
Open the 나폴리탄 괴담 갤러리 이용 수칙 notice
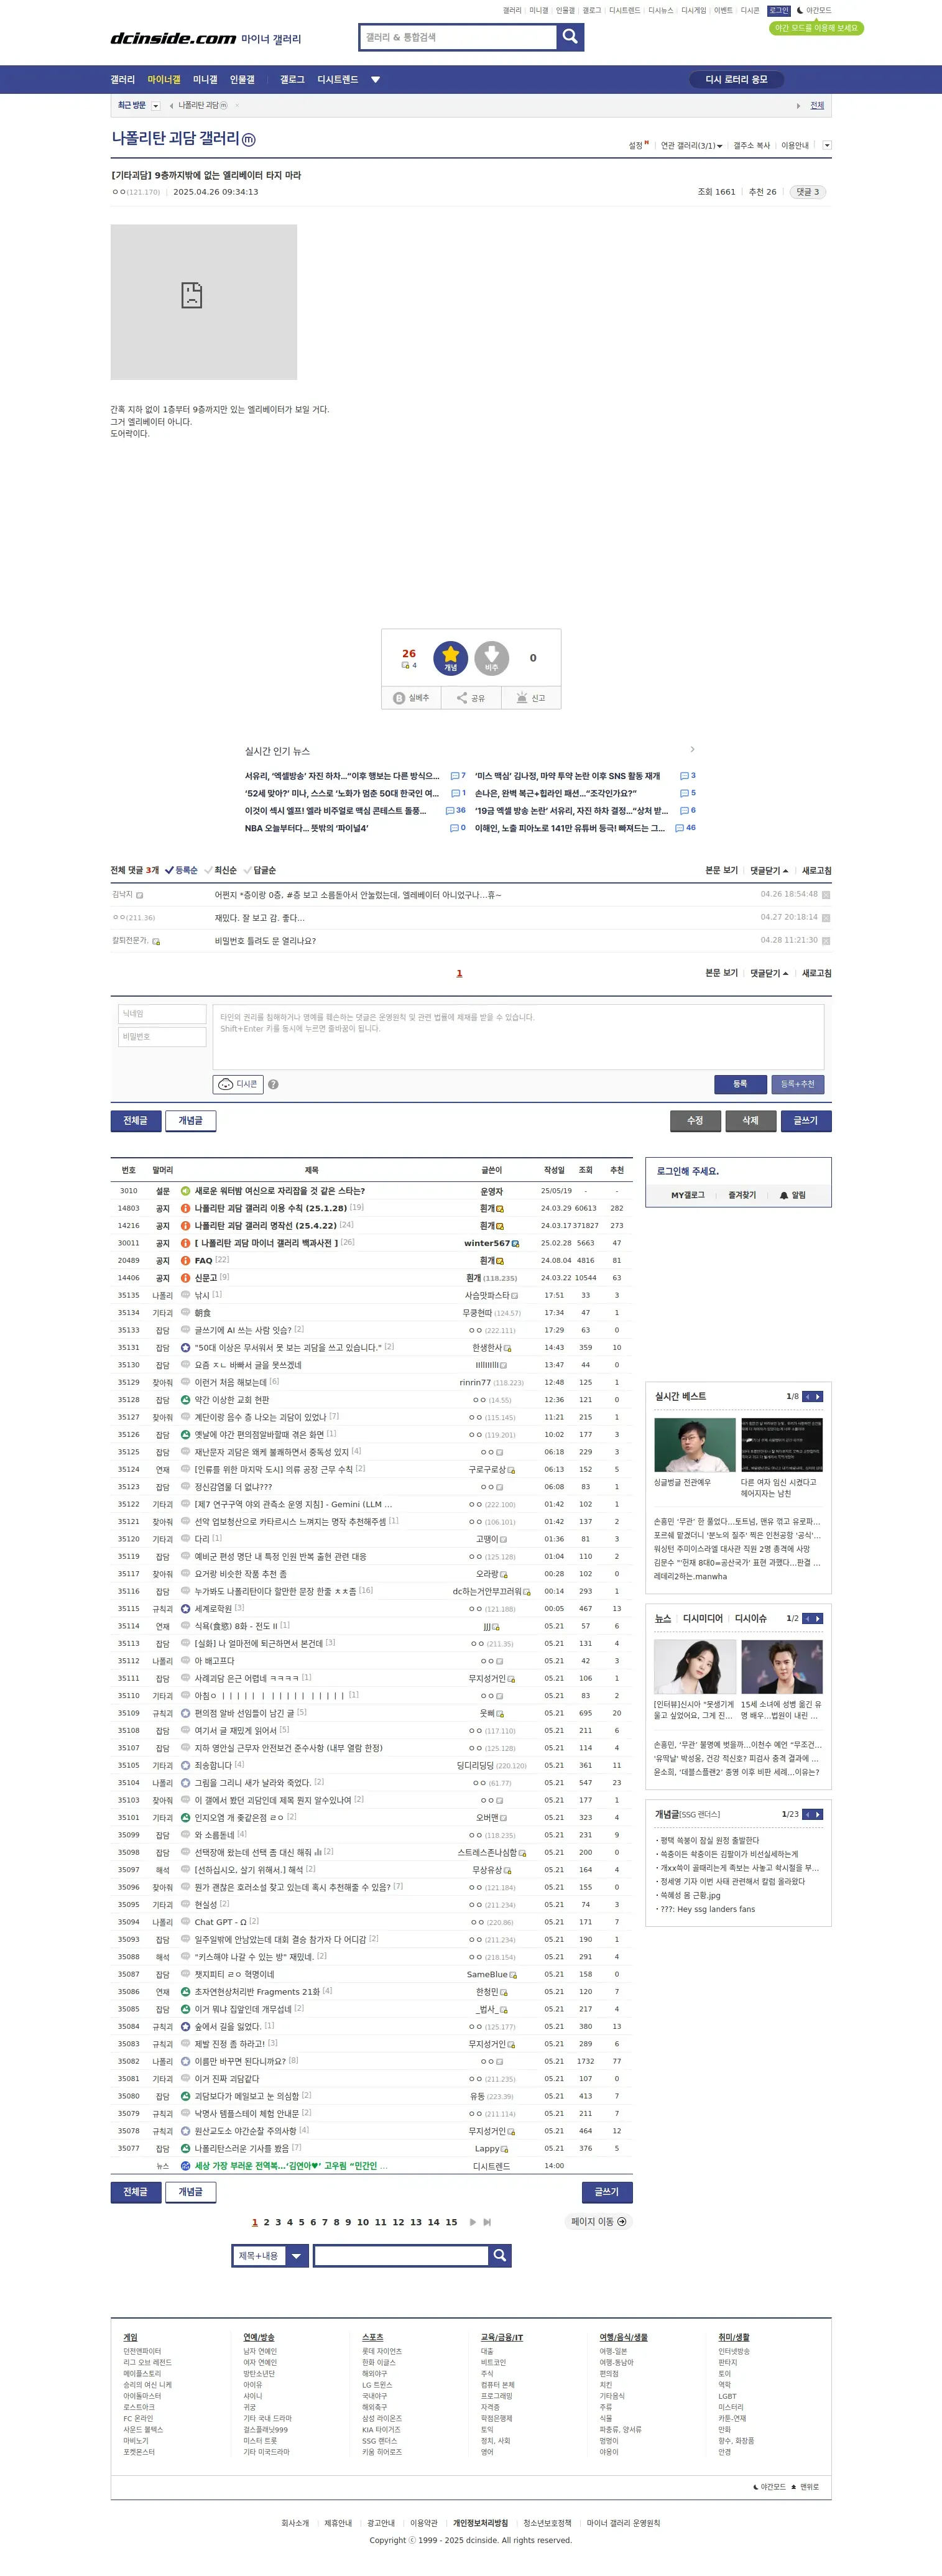click(x=271, y=1208)
